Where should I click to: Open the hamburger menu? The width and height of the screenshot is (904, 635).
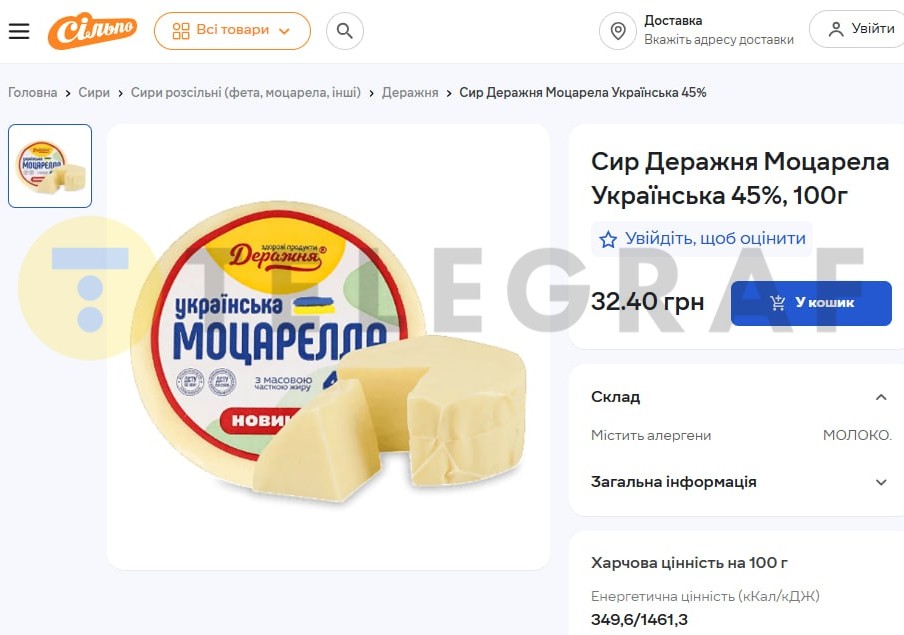pyautogui.click(x=18, y=31)
